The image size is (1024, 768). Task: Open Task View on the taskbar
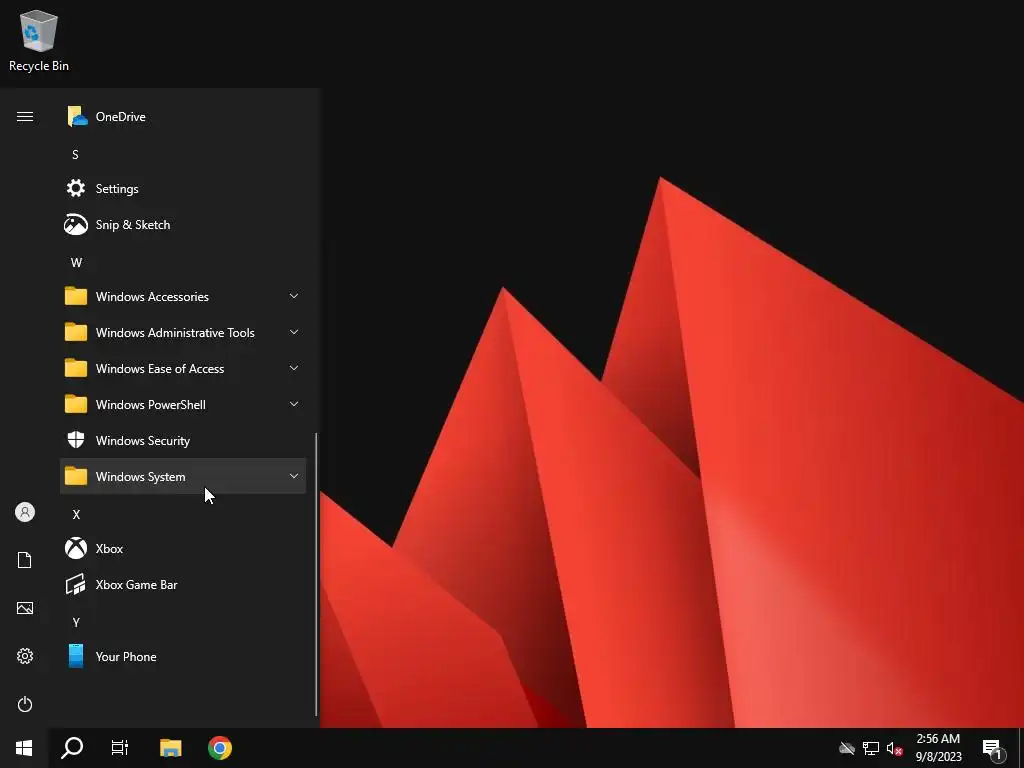(x=120, y=748)
